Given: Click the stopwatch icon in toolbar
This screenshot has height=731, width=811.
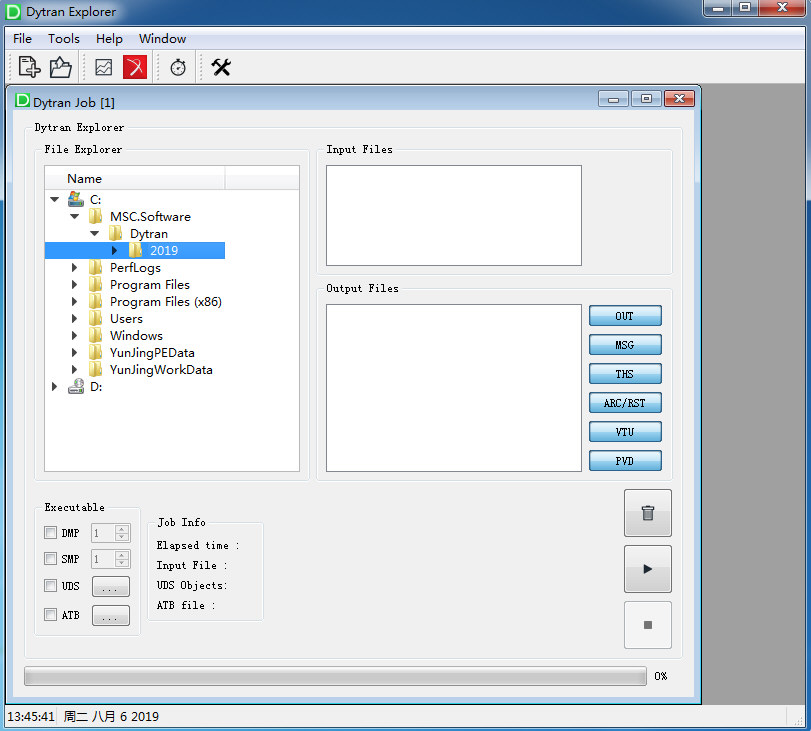Looking at the screenshot, I should tap(178, 67).
